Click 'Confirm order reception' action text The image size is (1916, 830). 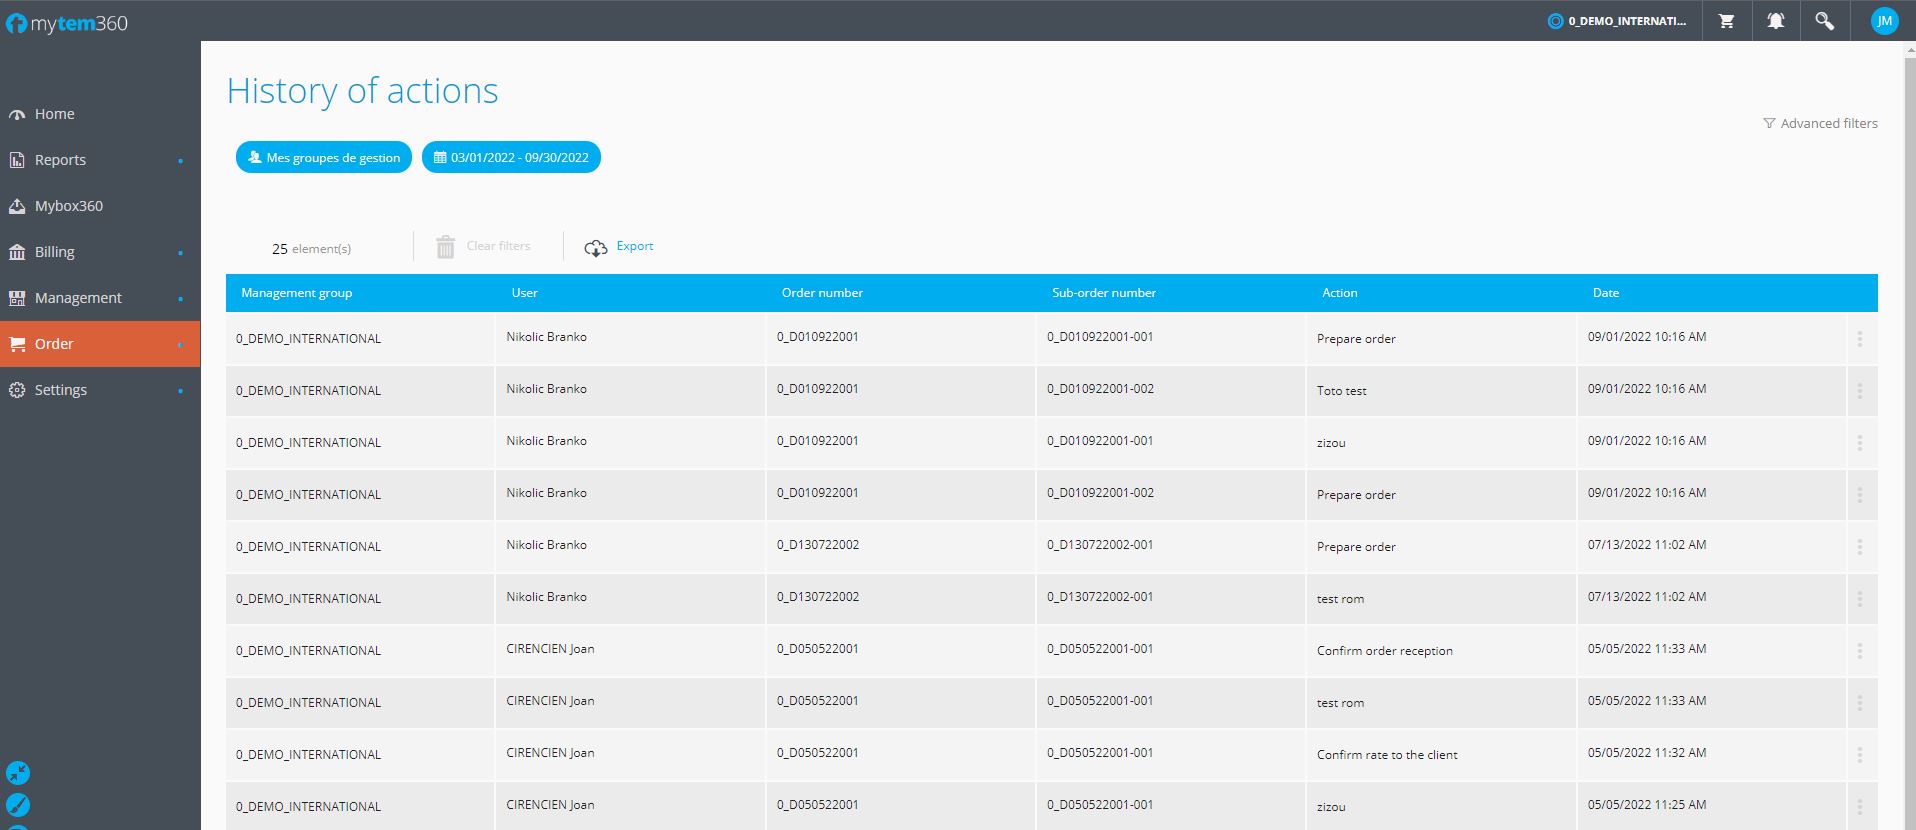(x=1384, y=651)
